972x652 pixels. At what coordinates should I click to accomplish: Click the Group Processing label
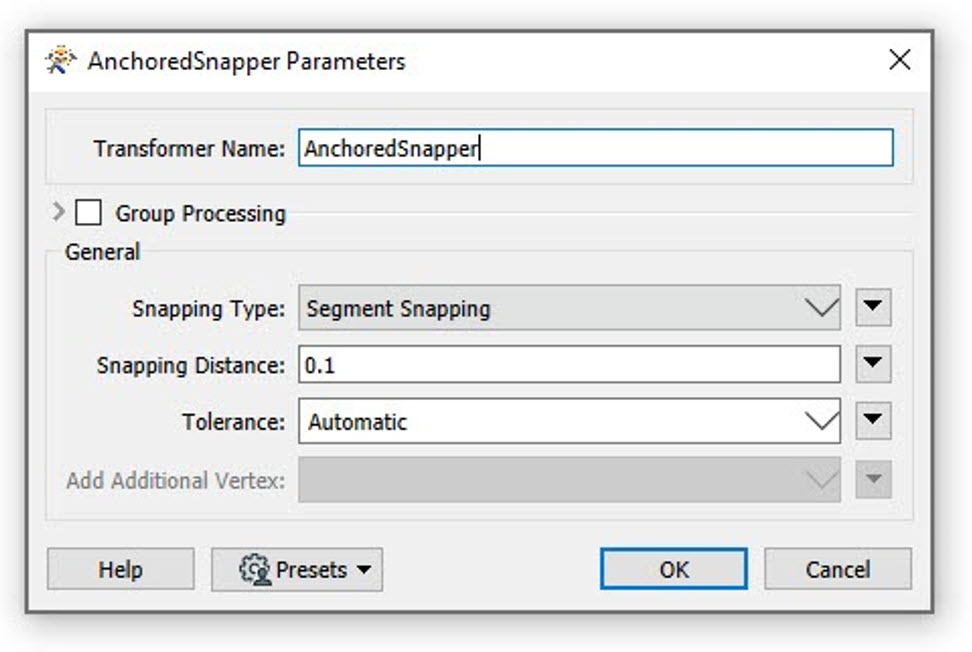pyautogui.click(x=200, y=214)
